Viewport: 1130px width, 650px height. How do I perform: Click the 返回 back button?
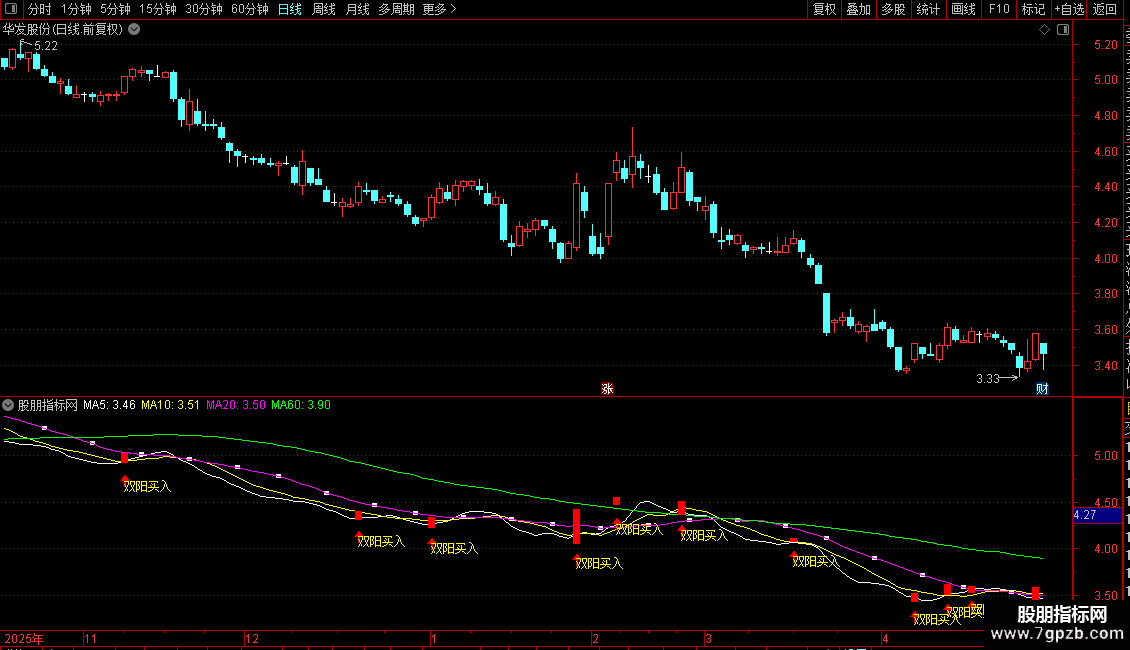(x=1105, y=9)
